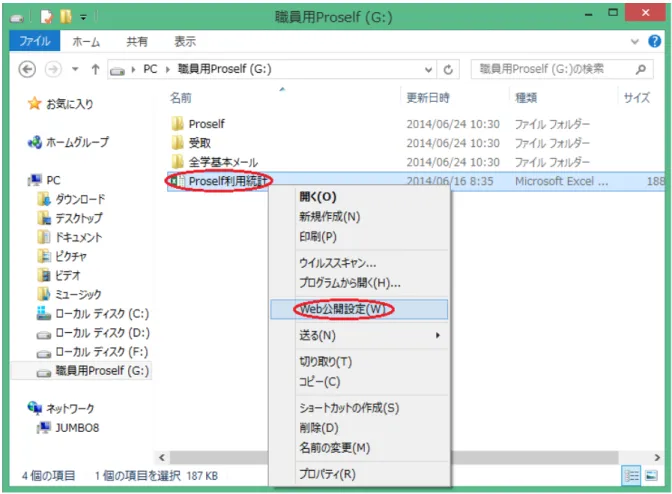Screen dimensions: 672x494
Task: Click the search magnifier icon
Action: [641, 69]
